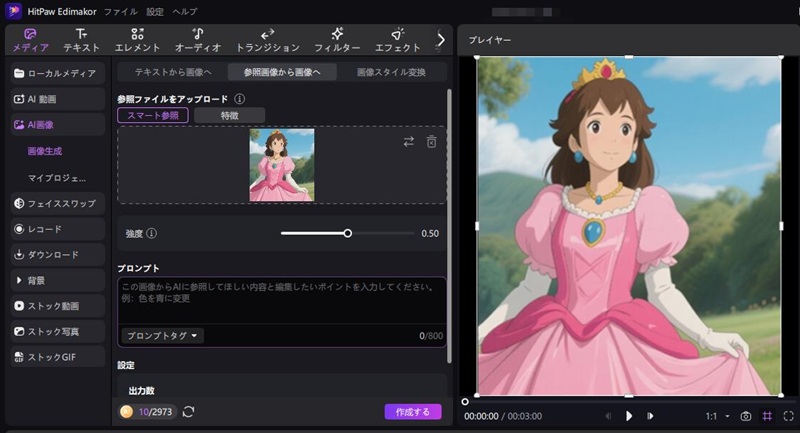Open the テキスト (Text) tab
Viewport: 800px width, 433px height.
[x=81, y=40]
